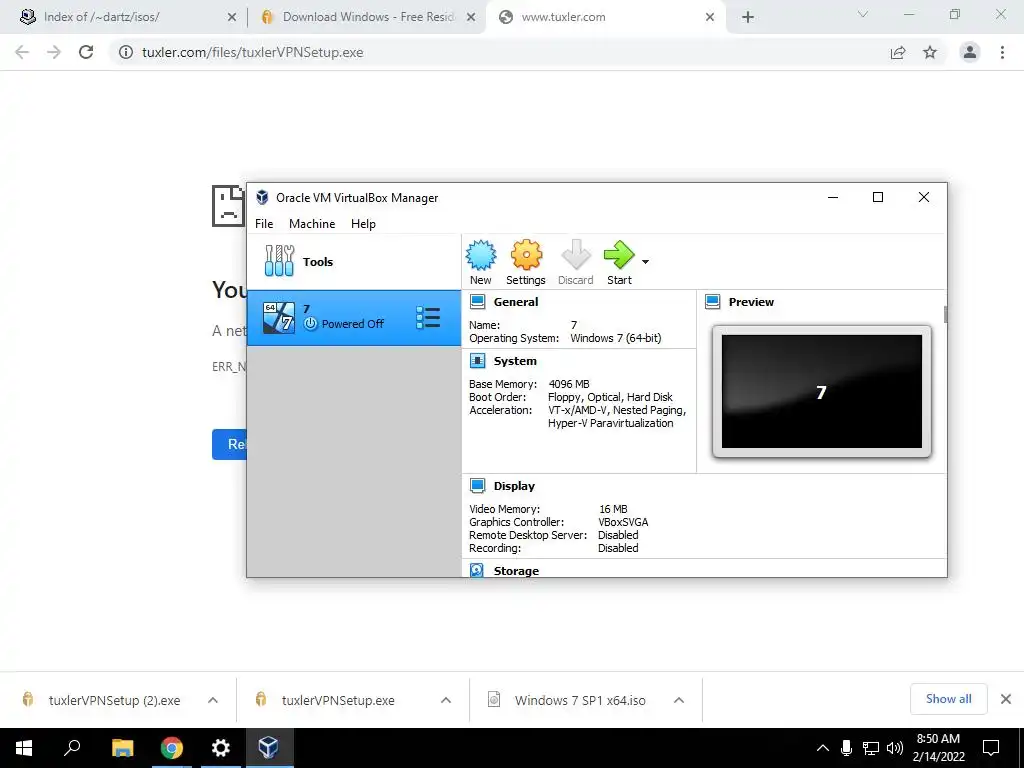Image resolution: width=1024 pixels, height=768 pixels.
Task: Click the Display section icon
Action: (x=477, y=486)
